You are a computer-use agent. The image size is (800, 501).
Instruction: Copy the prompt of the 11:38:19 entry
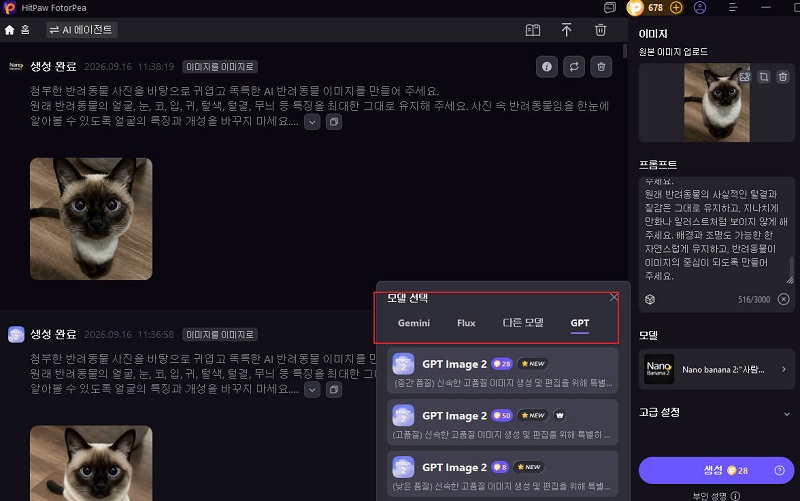tap(334, 122)
